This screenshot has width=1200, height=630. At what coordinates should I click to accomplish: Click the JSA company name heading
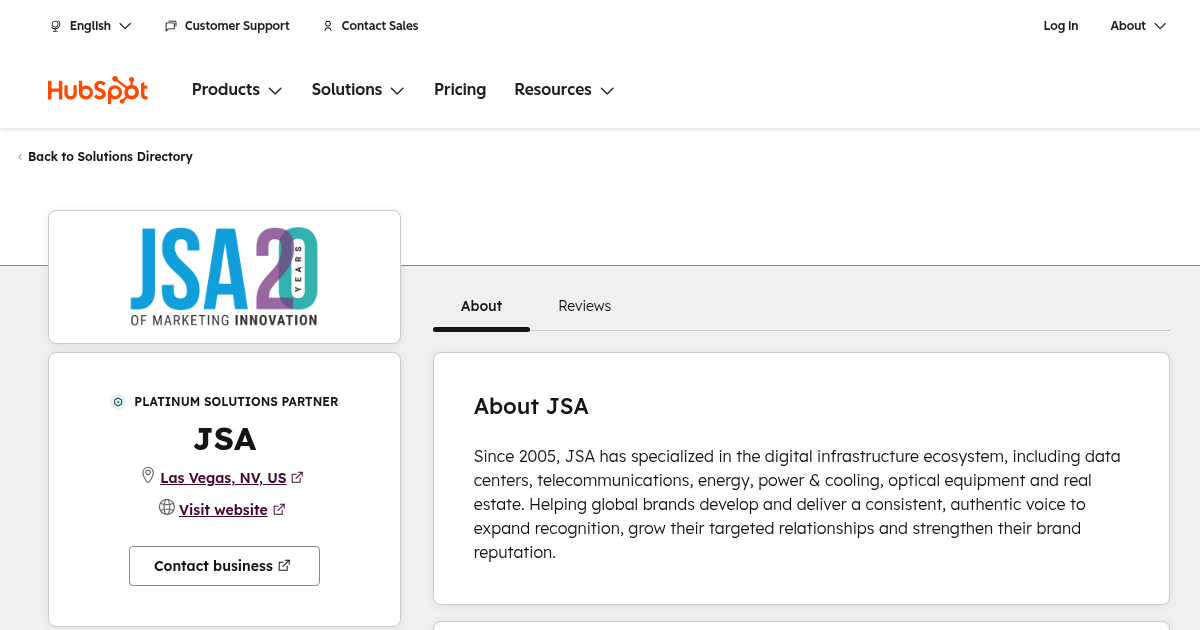click(x=225, y=439)
